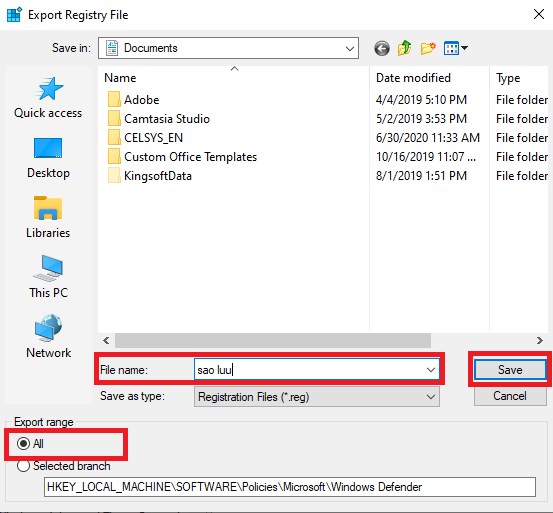
Task: Open the File name dropdown arrow
Action: pos(431,370)
